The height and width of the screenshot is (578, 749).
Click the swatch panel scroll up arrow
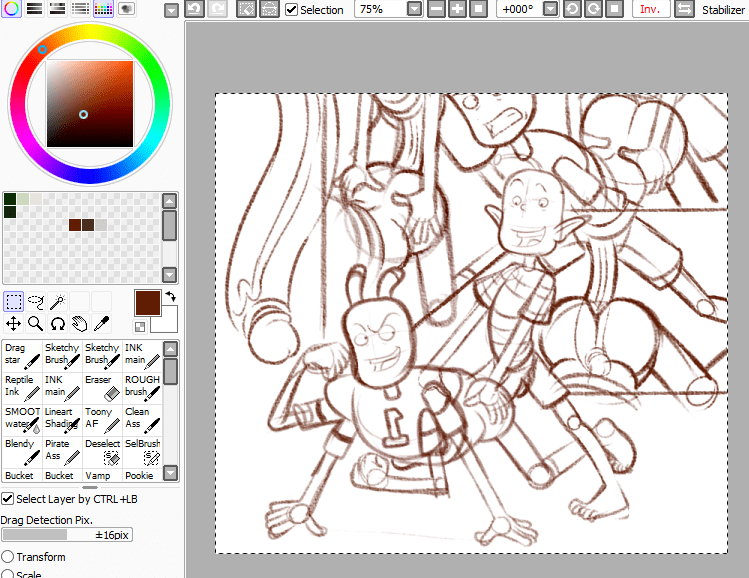tap(170, 201)
